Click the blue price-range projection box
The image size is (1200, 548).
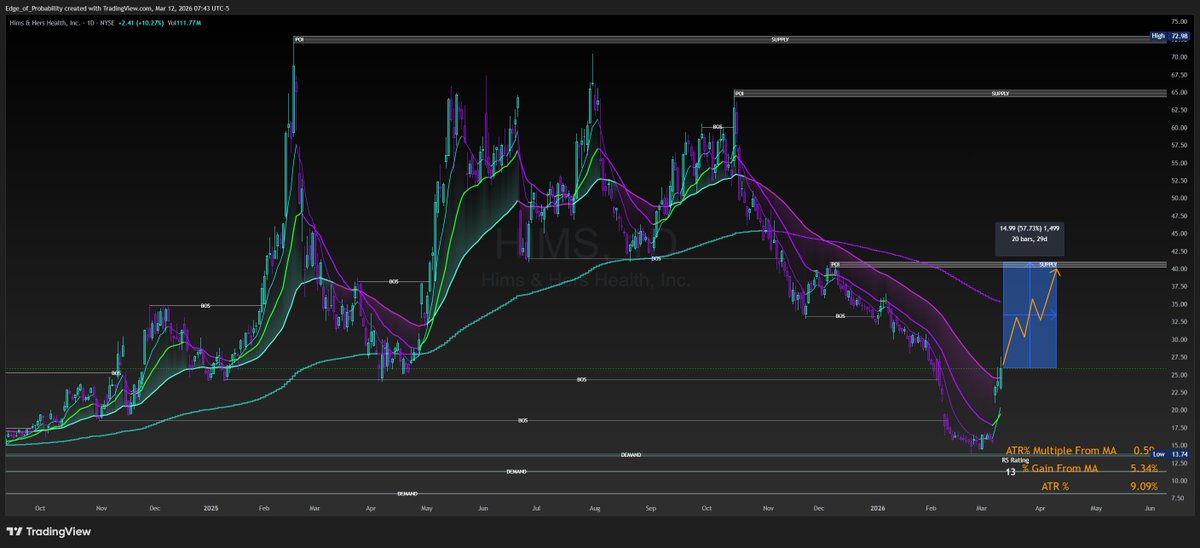coord(1030,313)
